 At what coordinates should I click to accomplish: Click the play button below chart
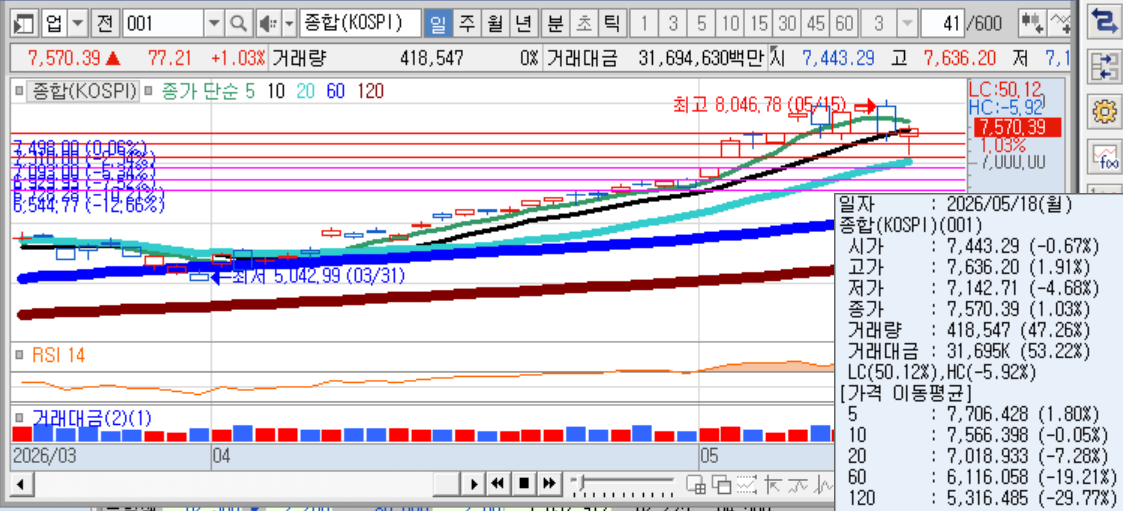[x=473, y=484]
